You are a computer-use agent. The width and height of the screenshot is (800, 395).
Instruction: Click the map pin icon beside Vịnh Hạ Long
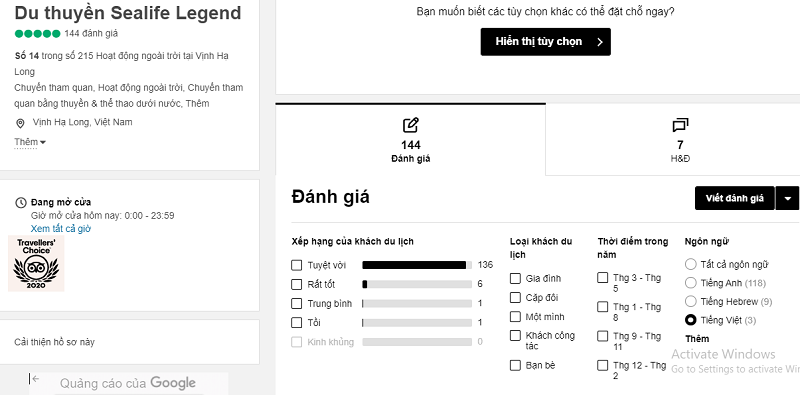point(20,123)
